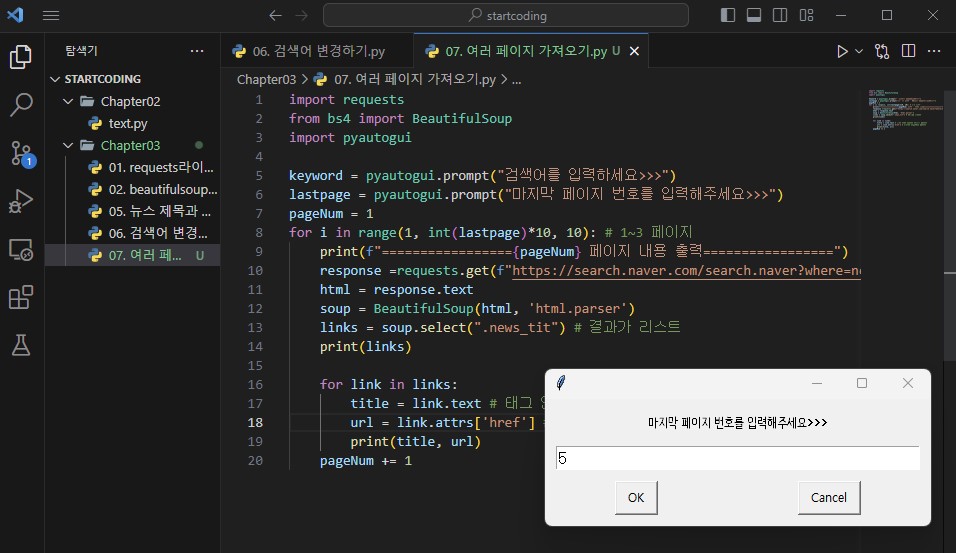
Task: Go forward with the right arrow
Action: coord(302,15)
